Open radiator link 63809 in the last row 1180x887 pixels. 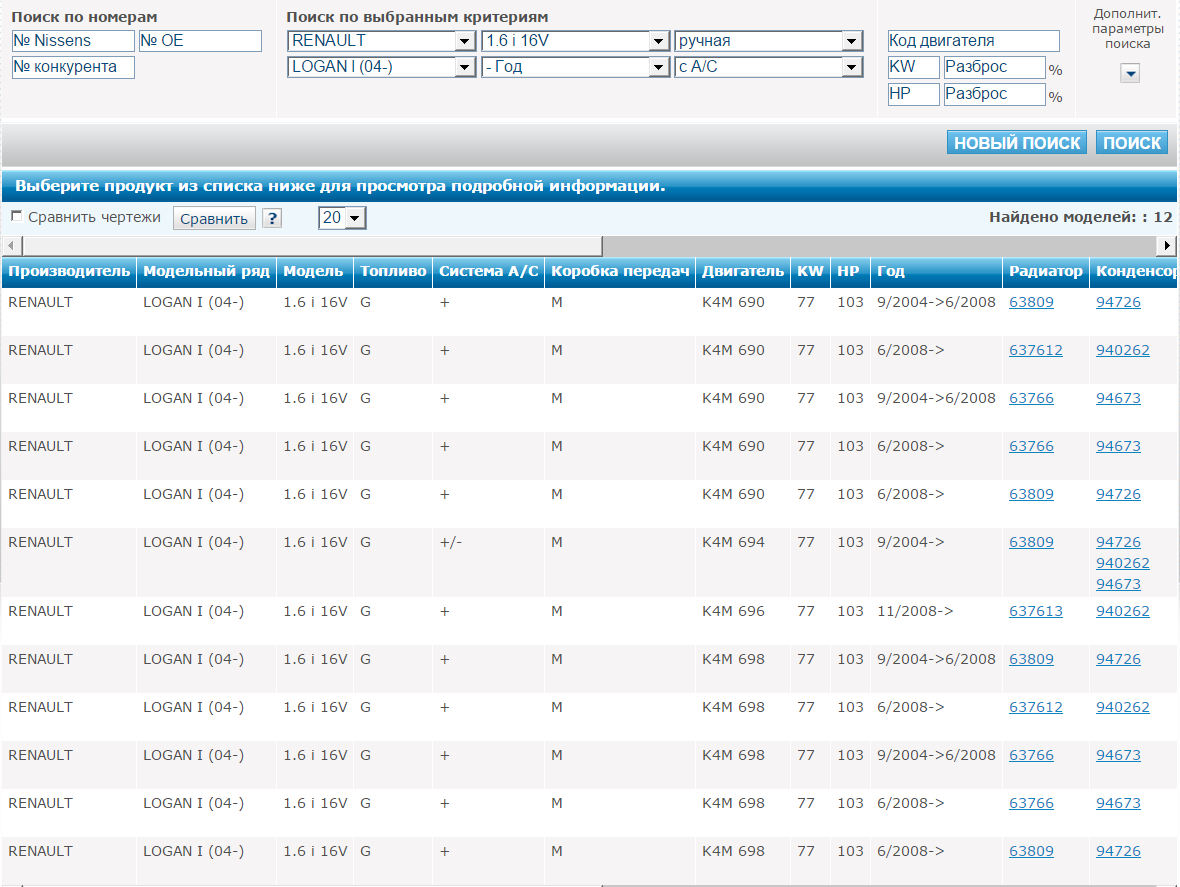click(x=1031, y=852)
